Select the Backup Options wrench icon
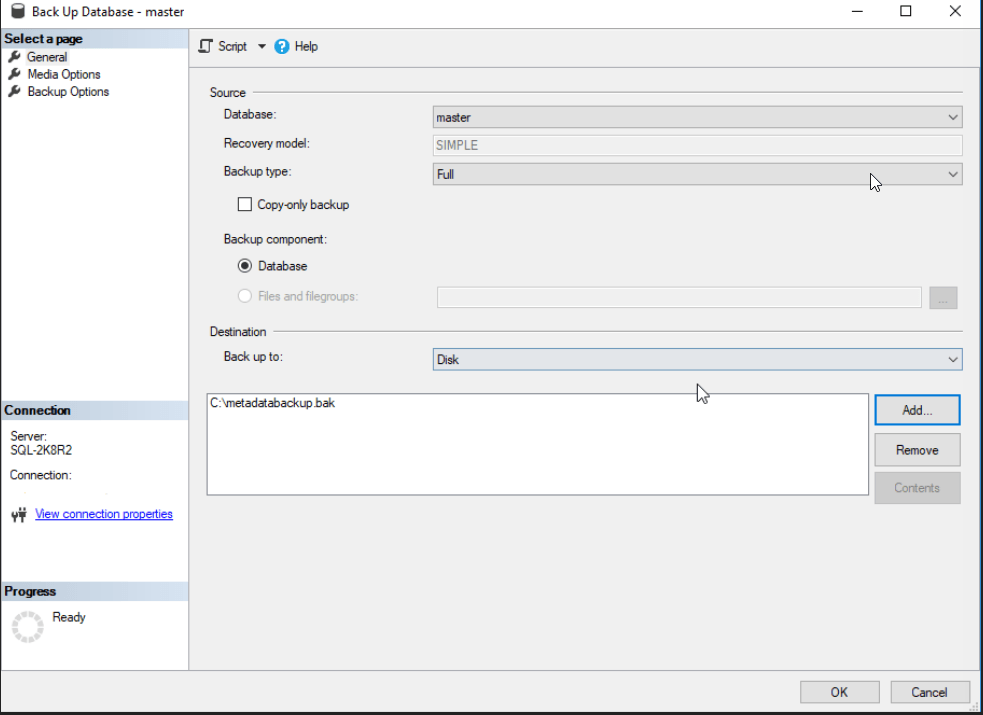Image resolution: width=983 pixels, height=715 pixels. pyautogui.click(x=14, y=91)
